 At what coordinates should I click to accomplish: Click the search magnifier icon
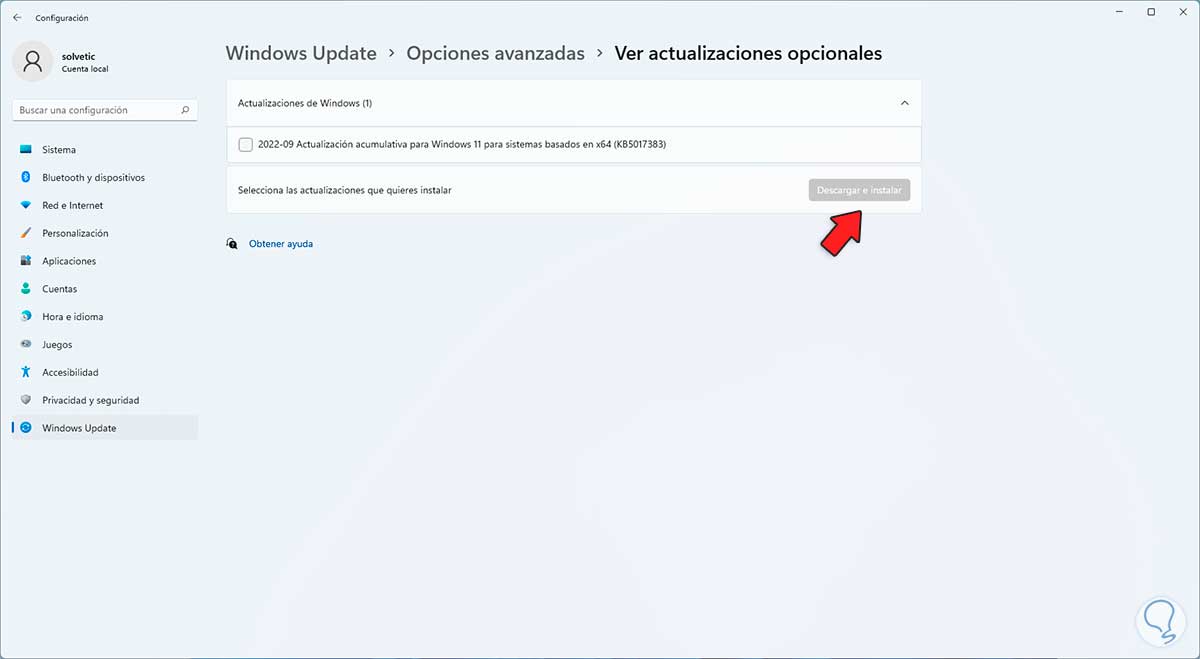pos(185,110)
